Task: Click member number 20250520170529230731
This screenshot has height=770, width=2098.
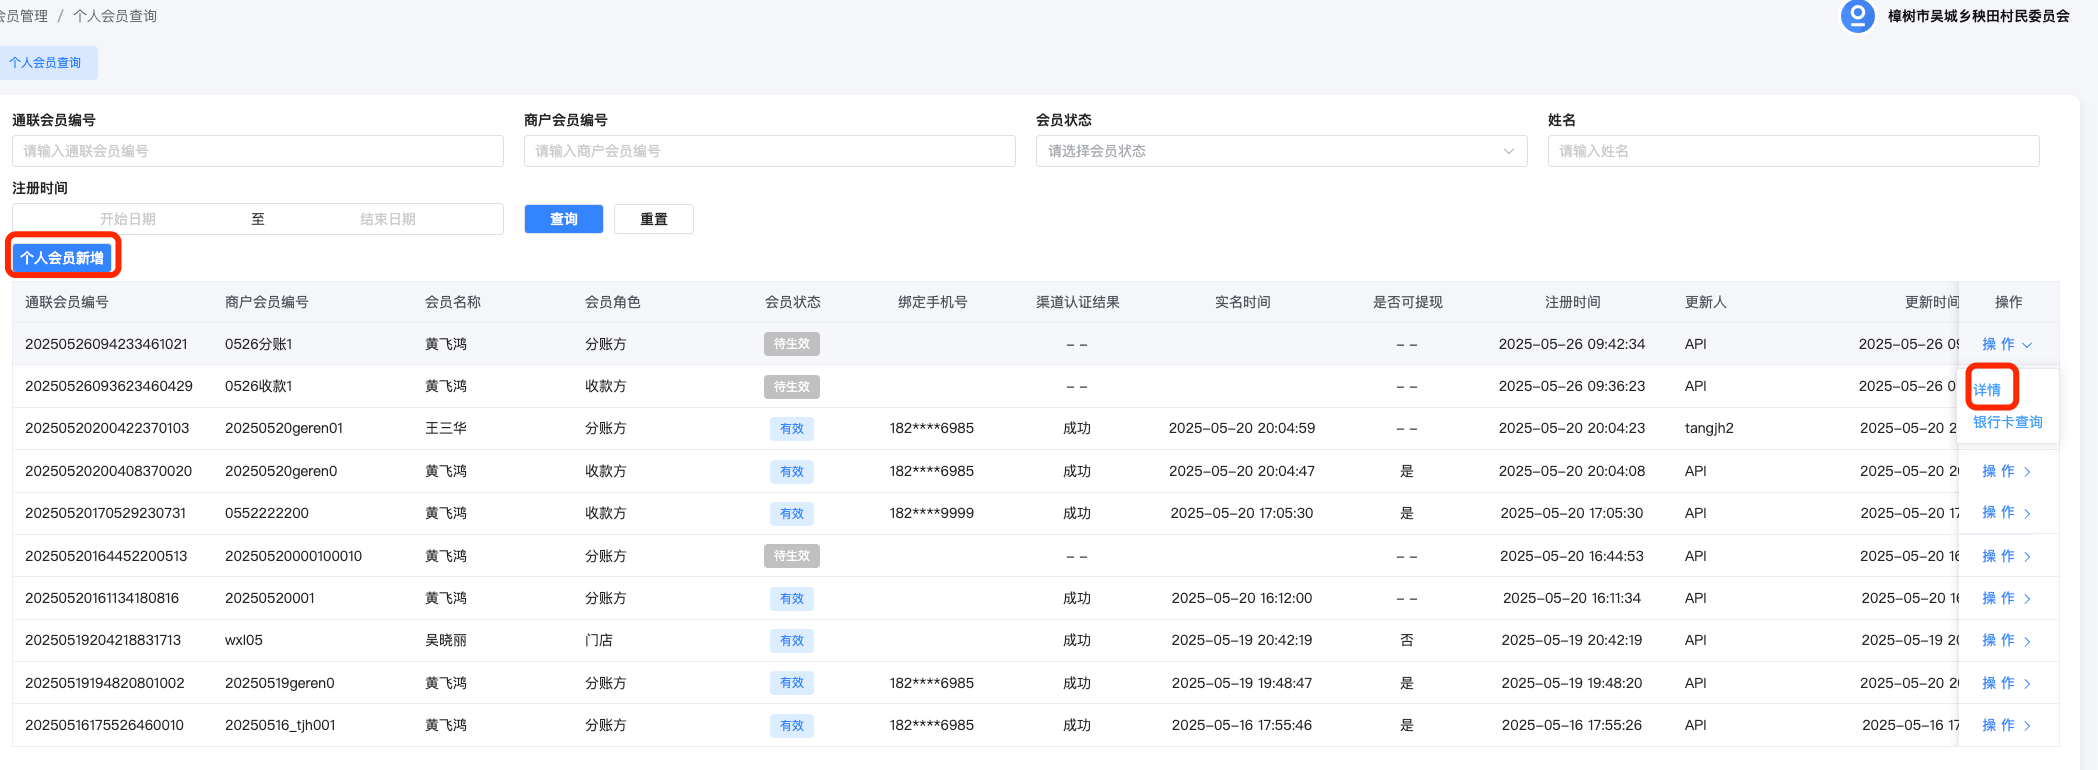Action: coord(105,513)
